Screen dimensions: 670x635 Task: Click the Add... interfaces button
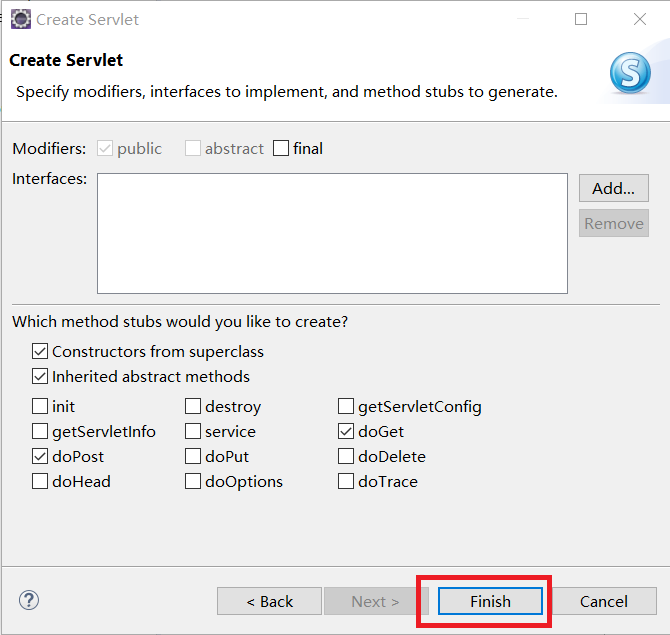[613, 188]
